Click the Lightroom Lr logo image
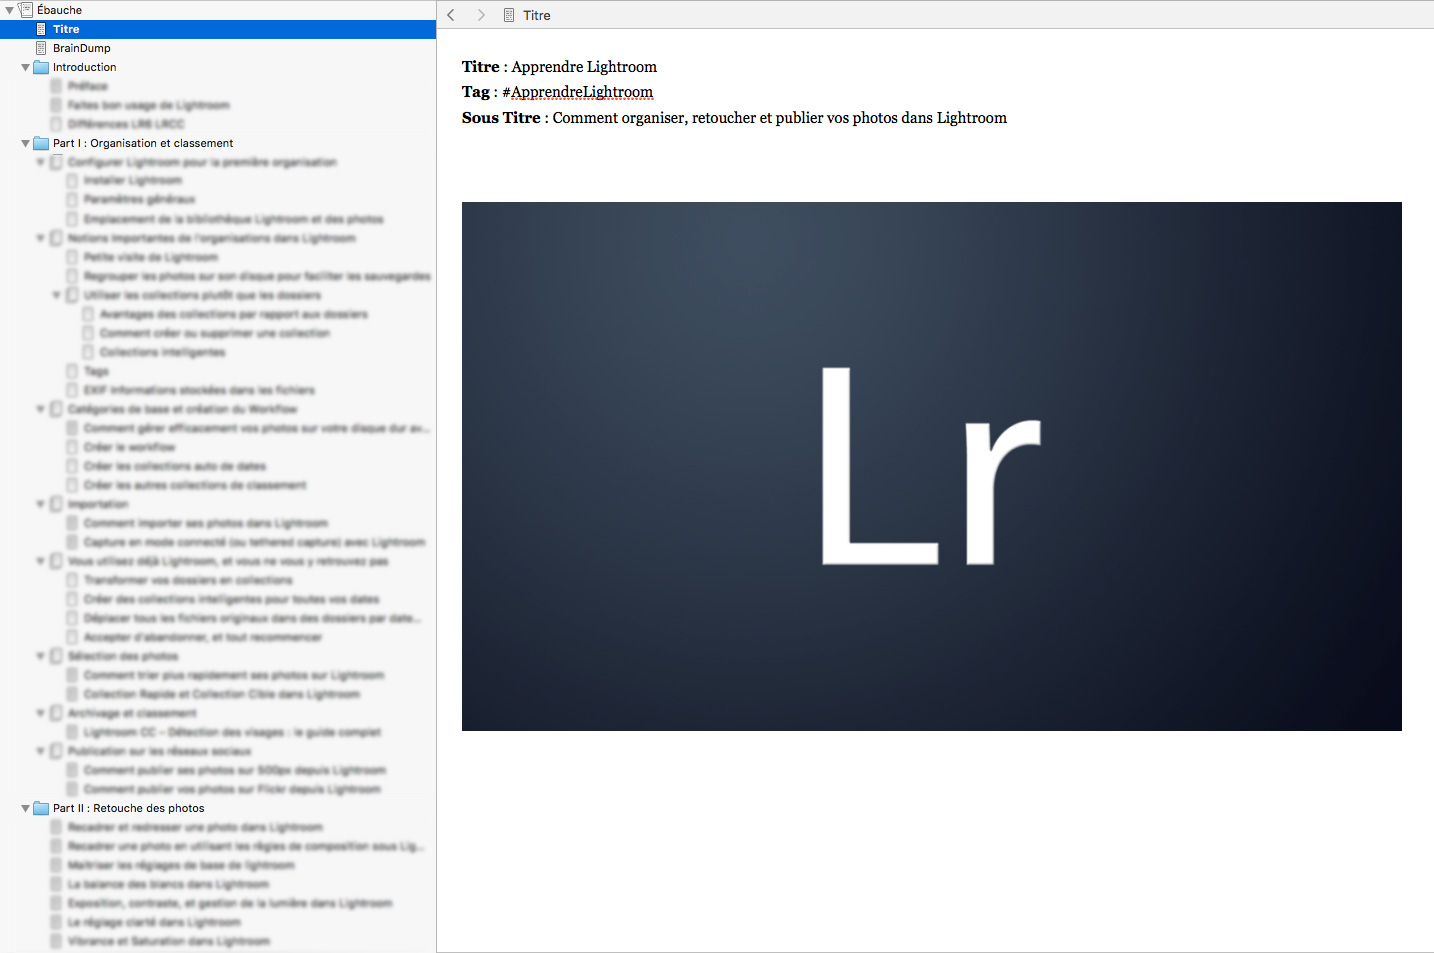Image resolution: width=1434 pixels, height=953 pixels. (931, 466)
